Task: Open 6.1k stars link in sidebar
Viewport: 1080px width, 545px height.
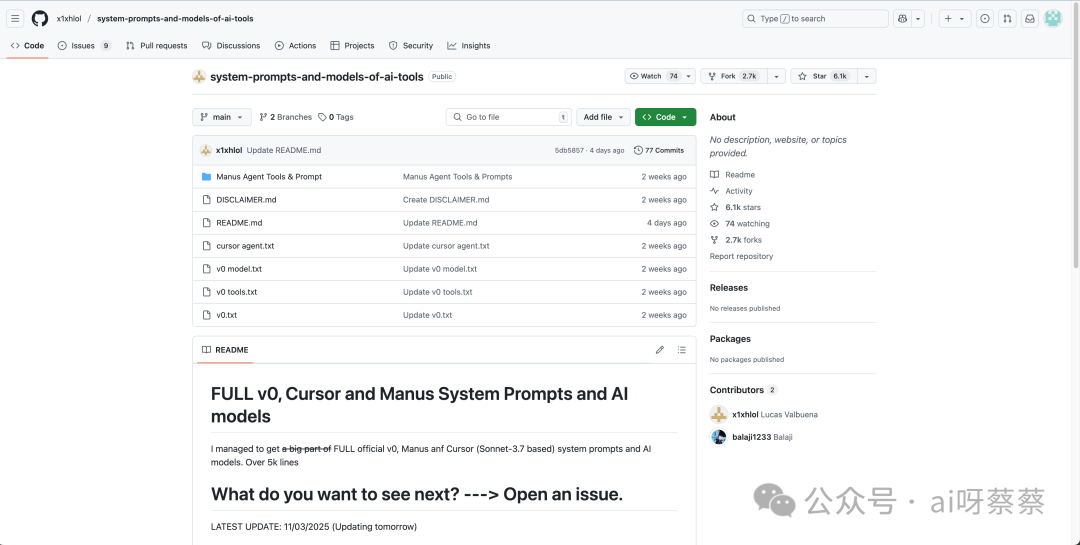Action: coord(742,207)
